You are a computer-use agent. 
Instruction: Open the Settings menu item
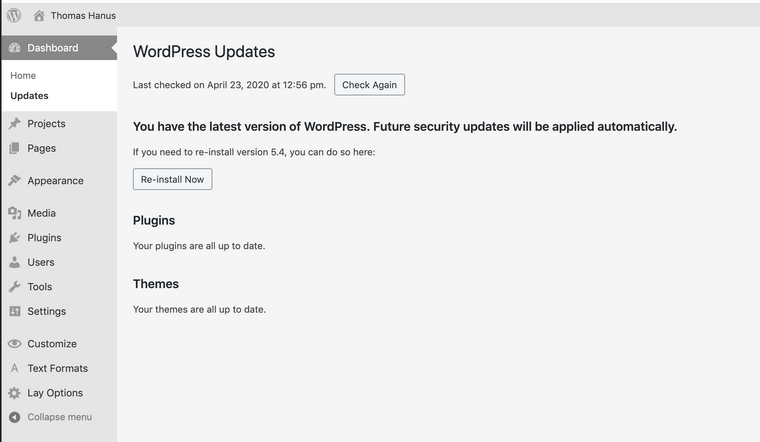(x=46, y=311)
